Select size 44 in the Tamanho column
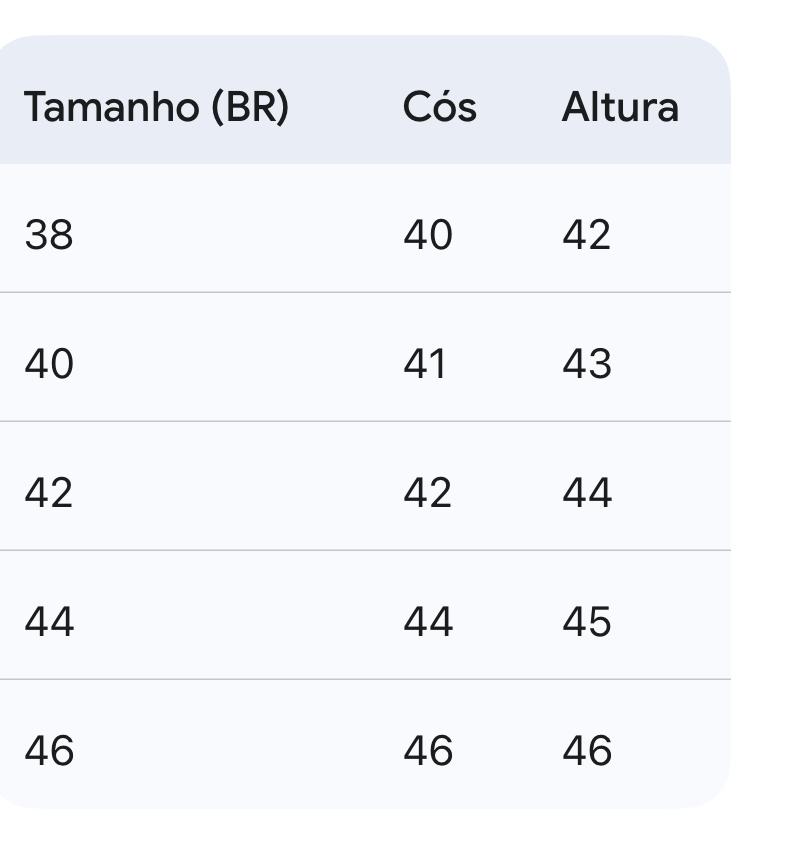Screen dimensions: 798x857 (x=49, y=622)
